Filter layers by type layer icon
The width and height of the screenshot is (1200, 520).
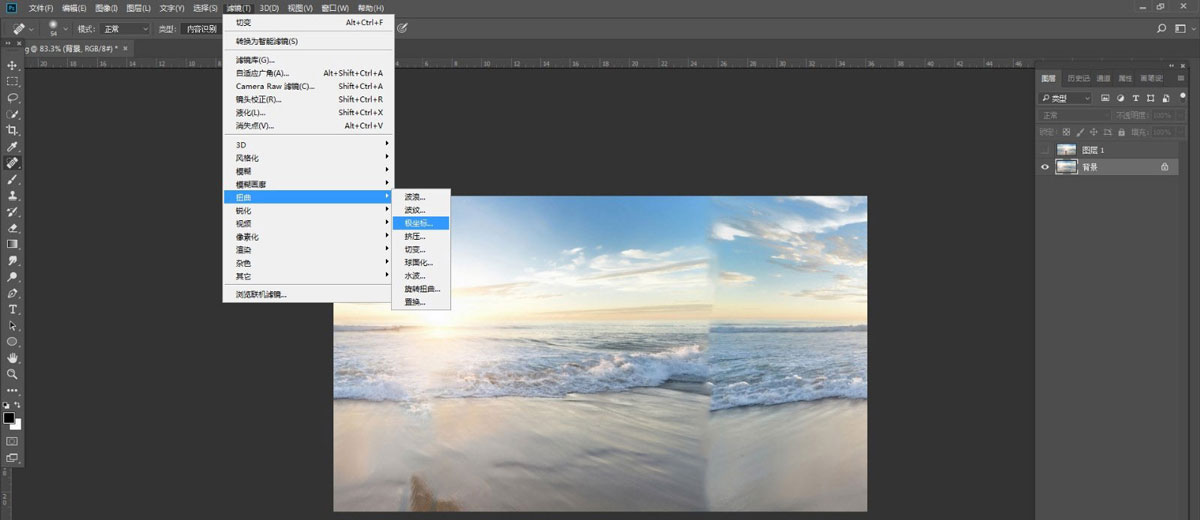click(x=1136, y=98)
